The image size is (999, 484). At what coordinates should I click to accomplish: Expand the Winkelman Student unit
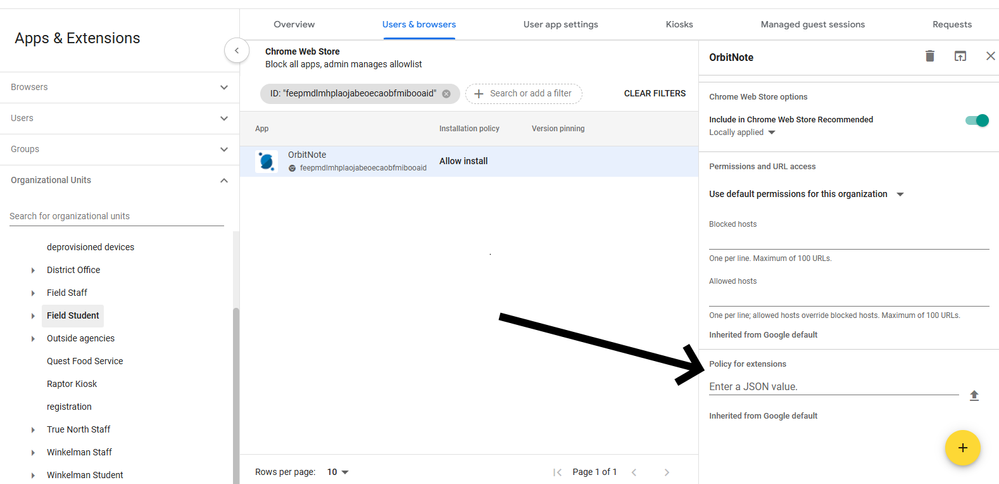tap(33, 475)
